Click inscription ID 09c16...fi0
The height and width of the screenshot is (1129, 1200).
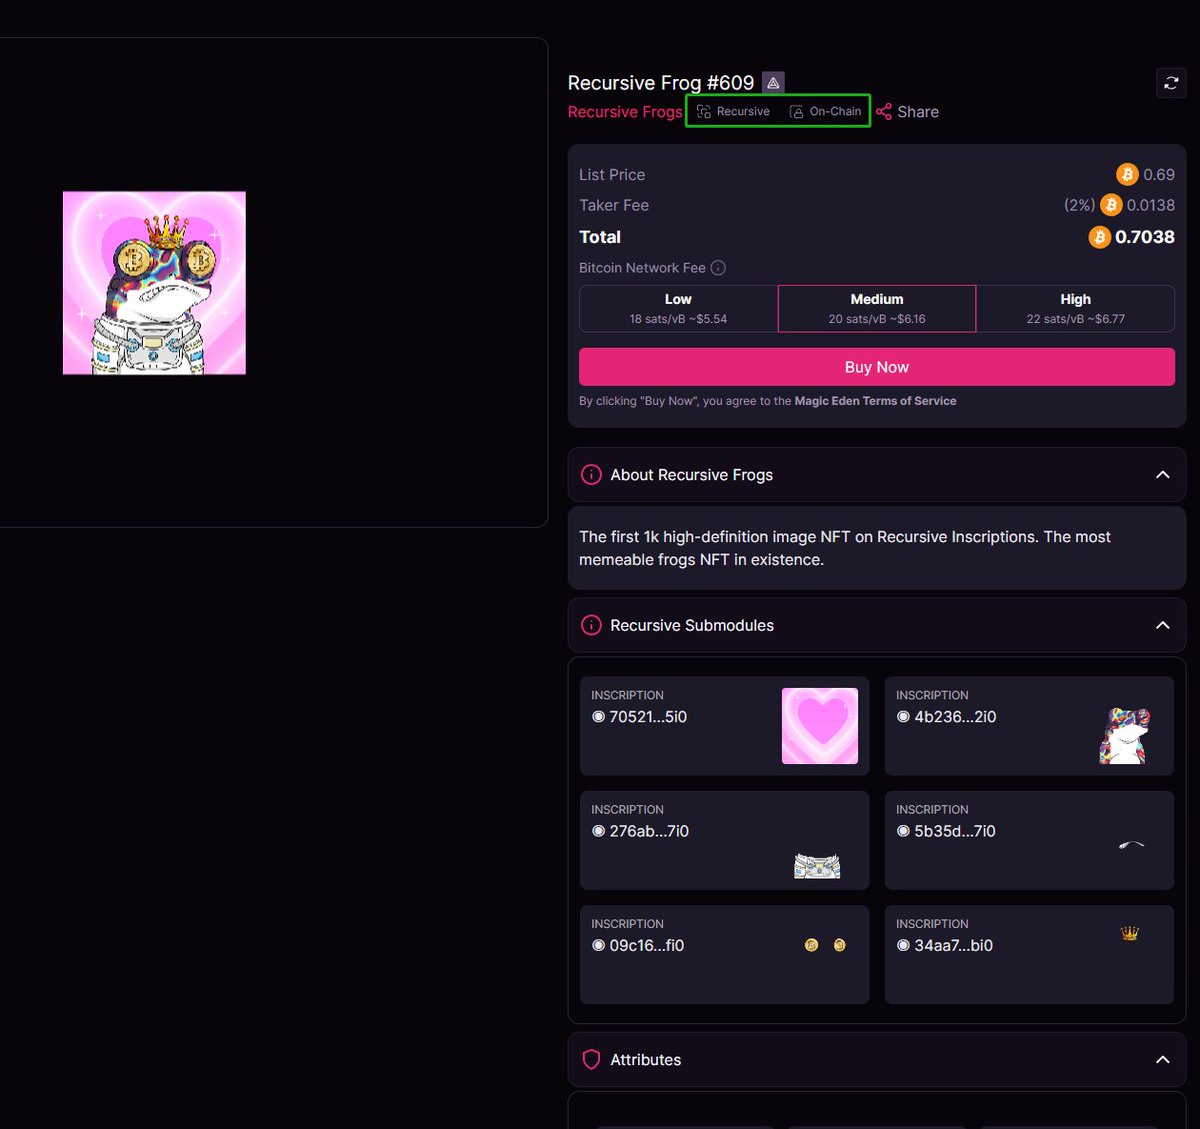tap(647, 946)
